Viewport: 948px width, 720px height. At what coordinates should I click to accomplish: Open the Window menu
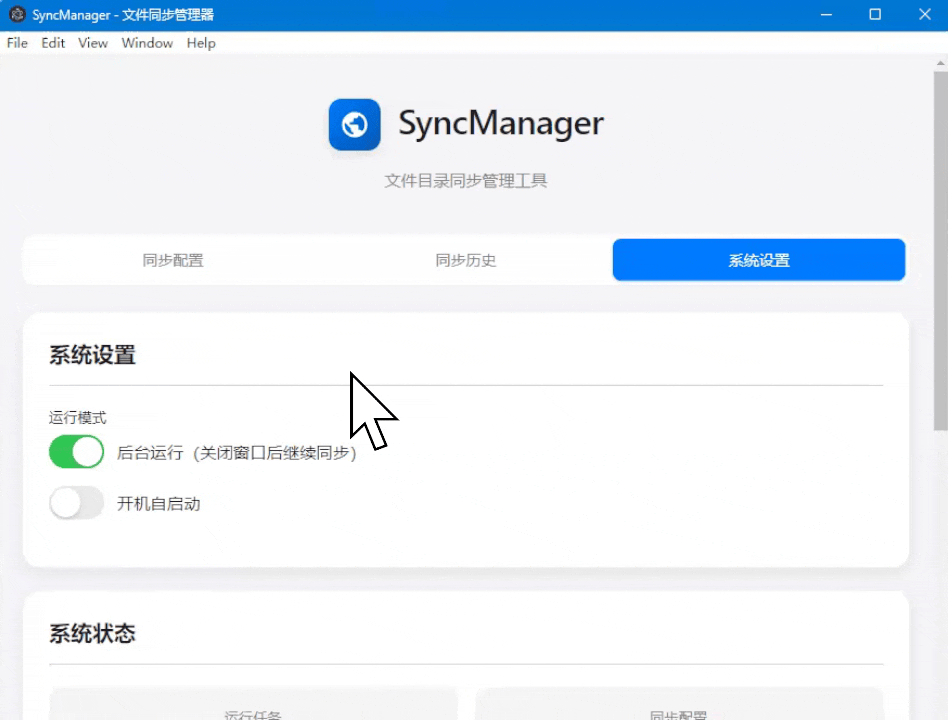pyautogui.click(x=147, y=43)
